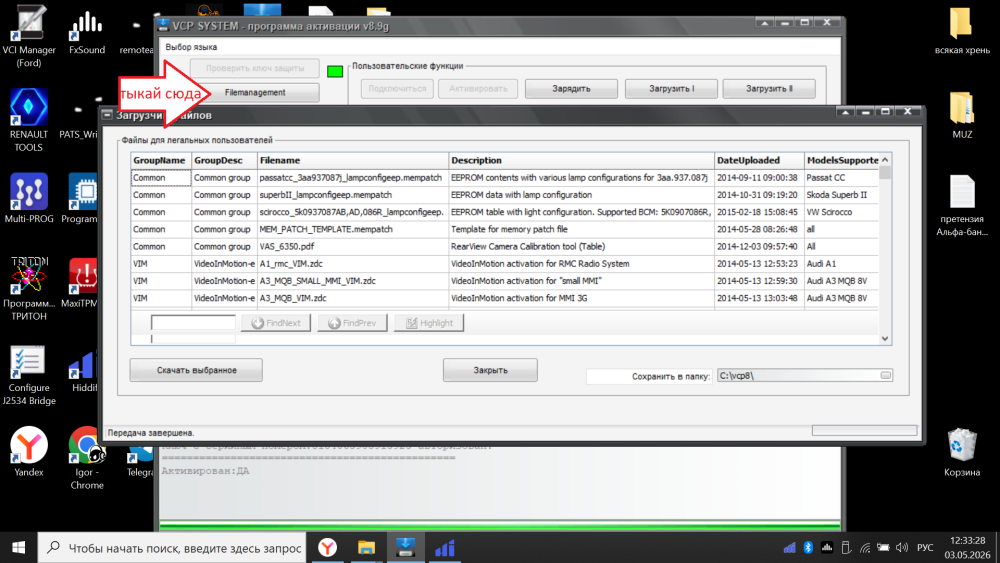Image resolution: width=1000 pixels, height=563 pixels.
Task: Click the scroll up arrow of file table
Action: pos(885,159)
